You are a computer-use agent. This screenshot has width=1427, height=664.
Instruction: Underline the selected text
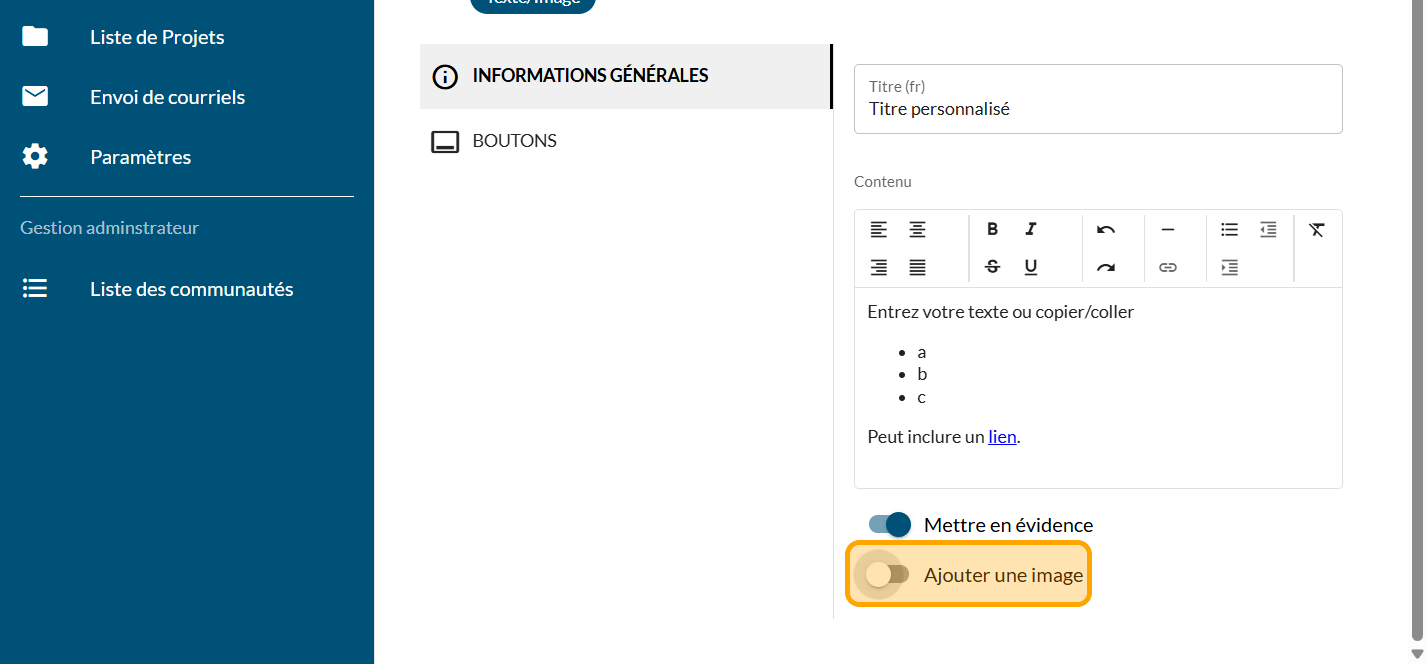pyautogui.click(x=1031, y=267)
